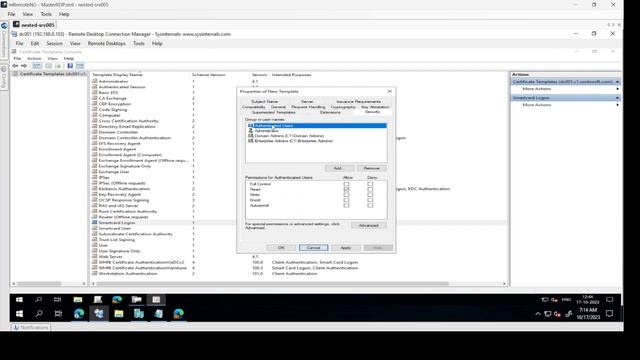The height and width of the screenshot is (360, 640).
Task: Open File Explorer on the outer taskbar
Action: 119,313
